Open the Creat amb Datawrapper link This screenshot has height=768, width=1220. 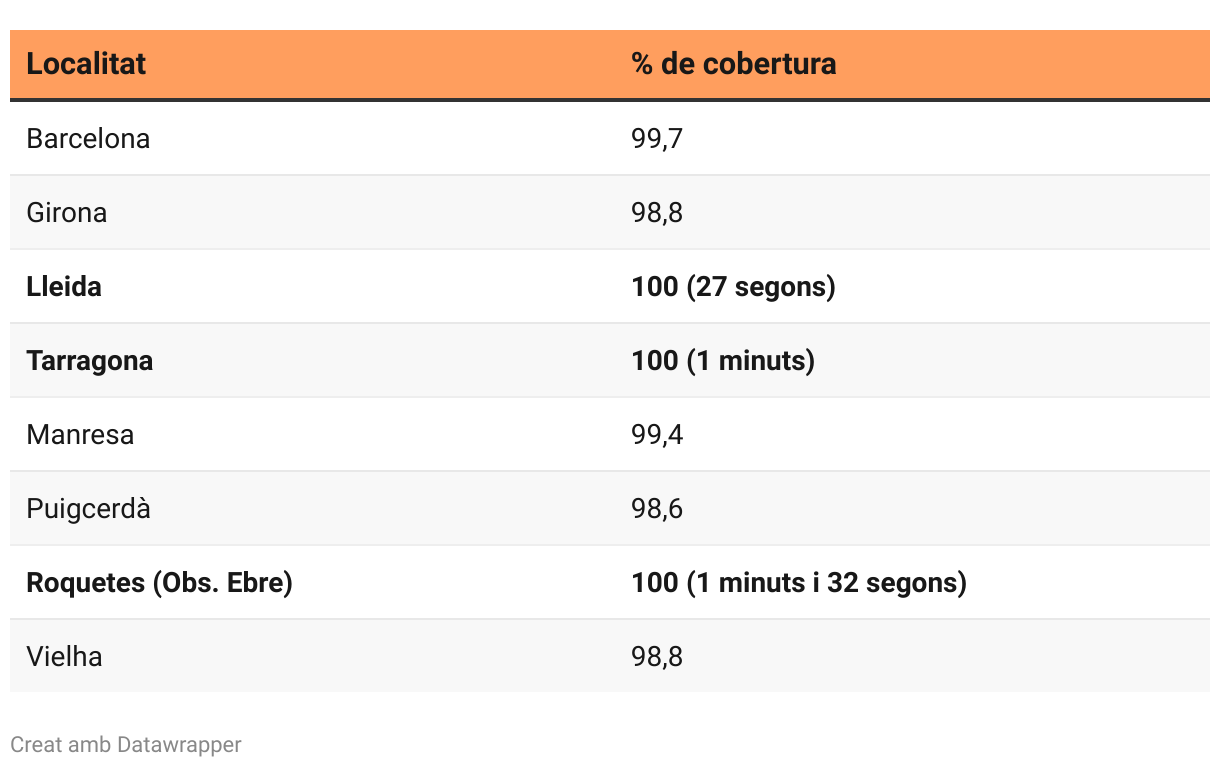[x=126, y=744]
